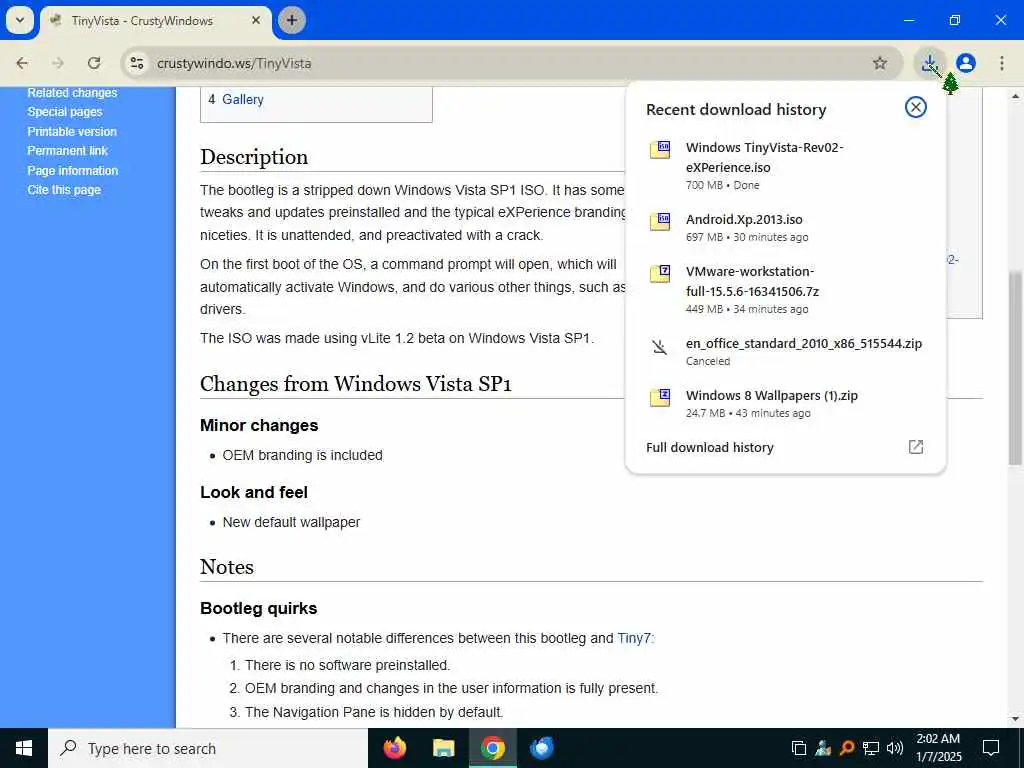Close the Recent download history popup
Image resolution: width=1024 pixels, height=768 pixels.
pyautogui.click(x=916, y=107)
